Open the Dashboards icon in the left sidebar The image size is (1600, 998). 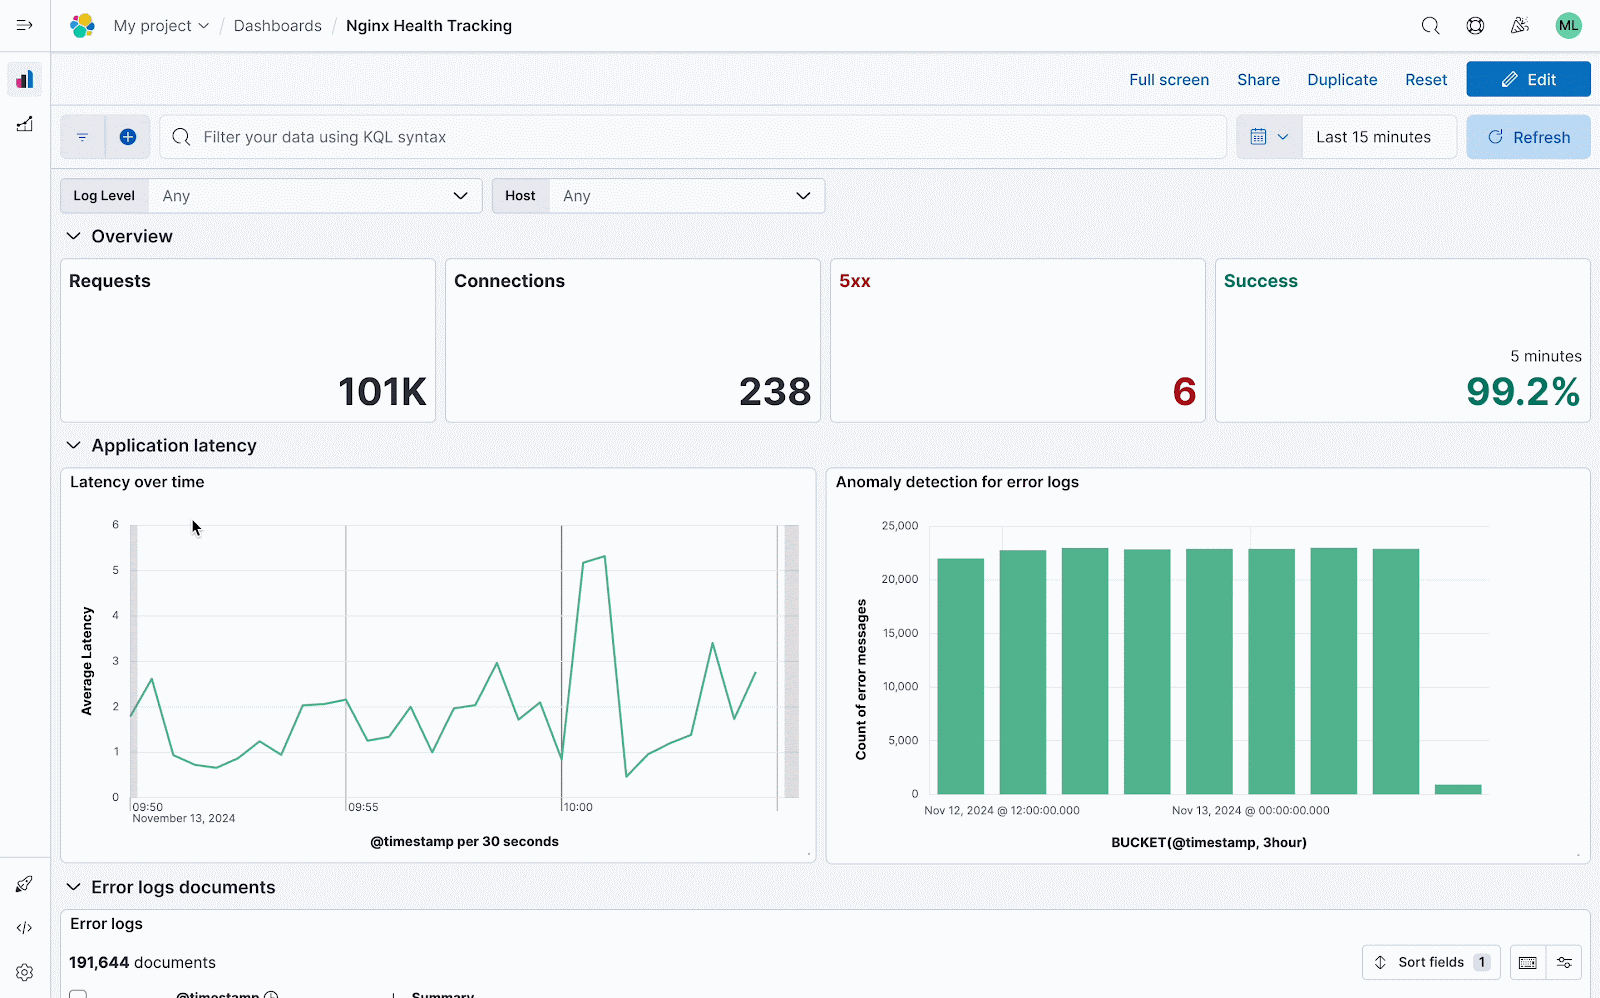click(24, 79)
